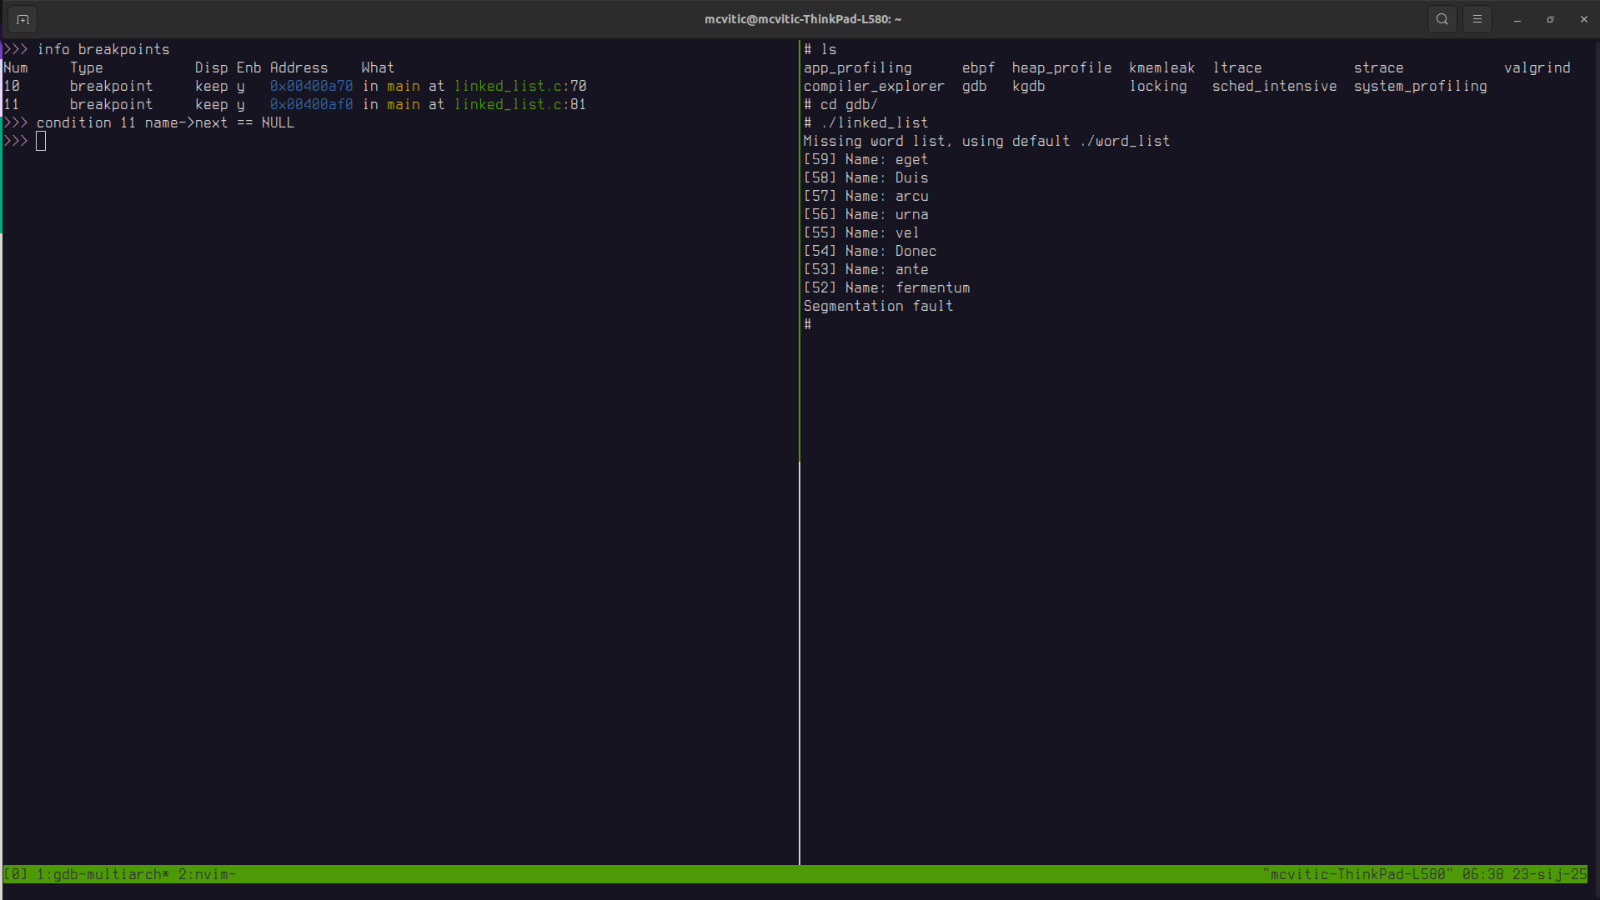Viewport: 1600px width, 900px height.
Task: Click the sched_intensive directory name
Action: pyautogui.click(x=1274, y=86)
